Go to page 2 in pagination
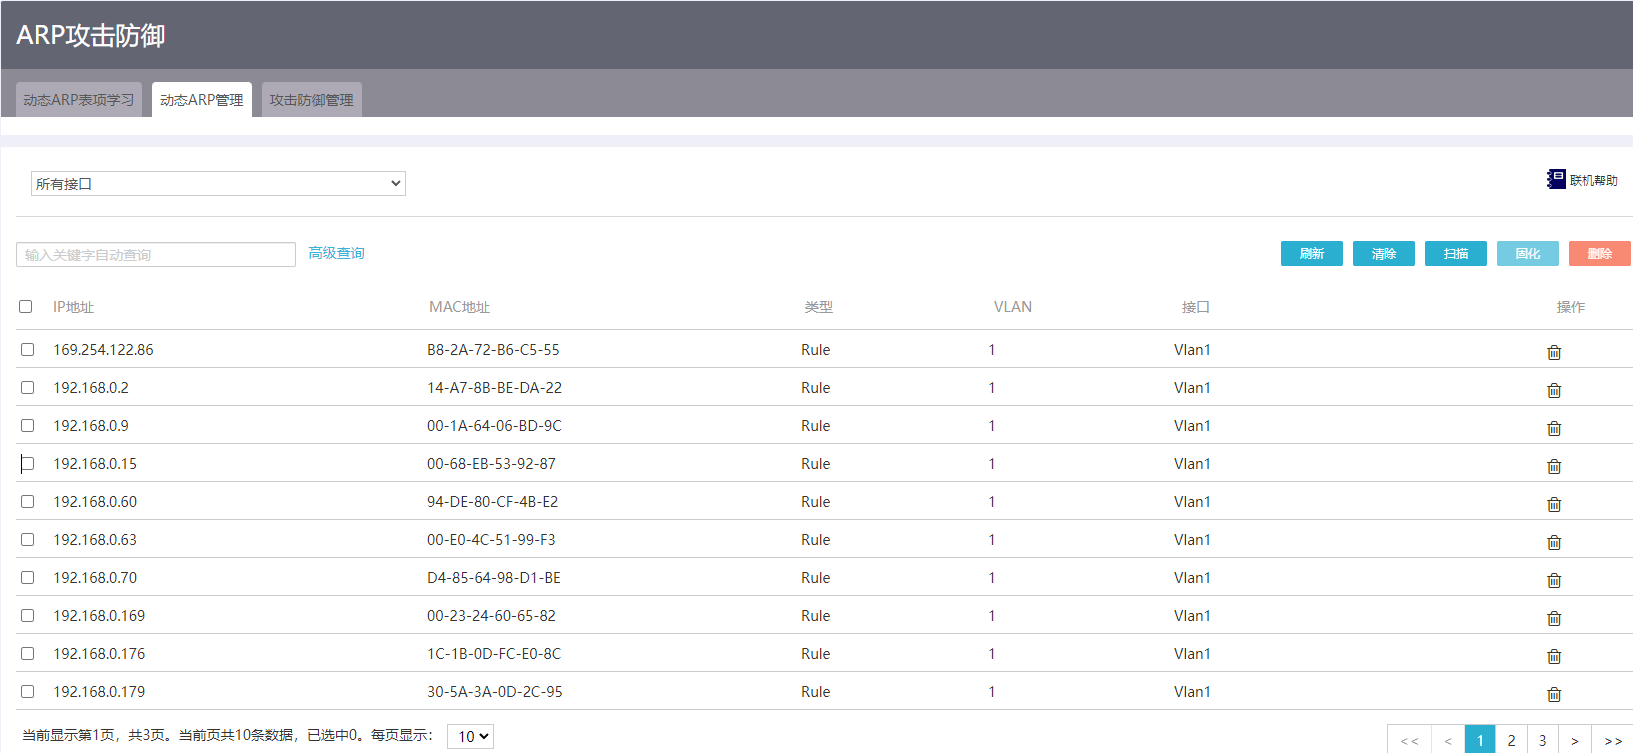 [1511, 740]
